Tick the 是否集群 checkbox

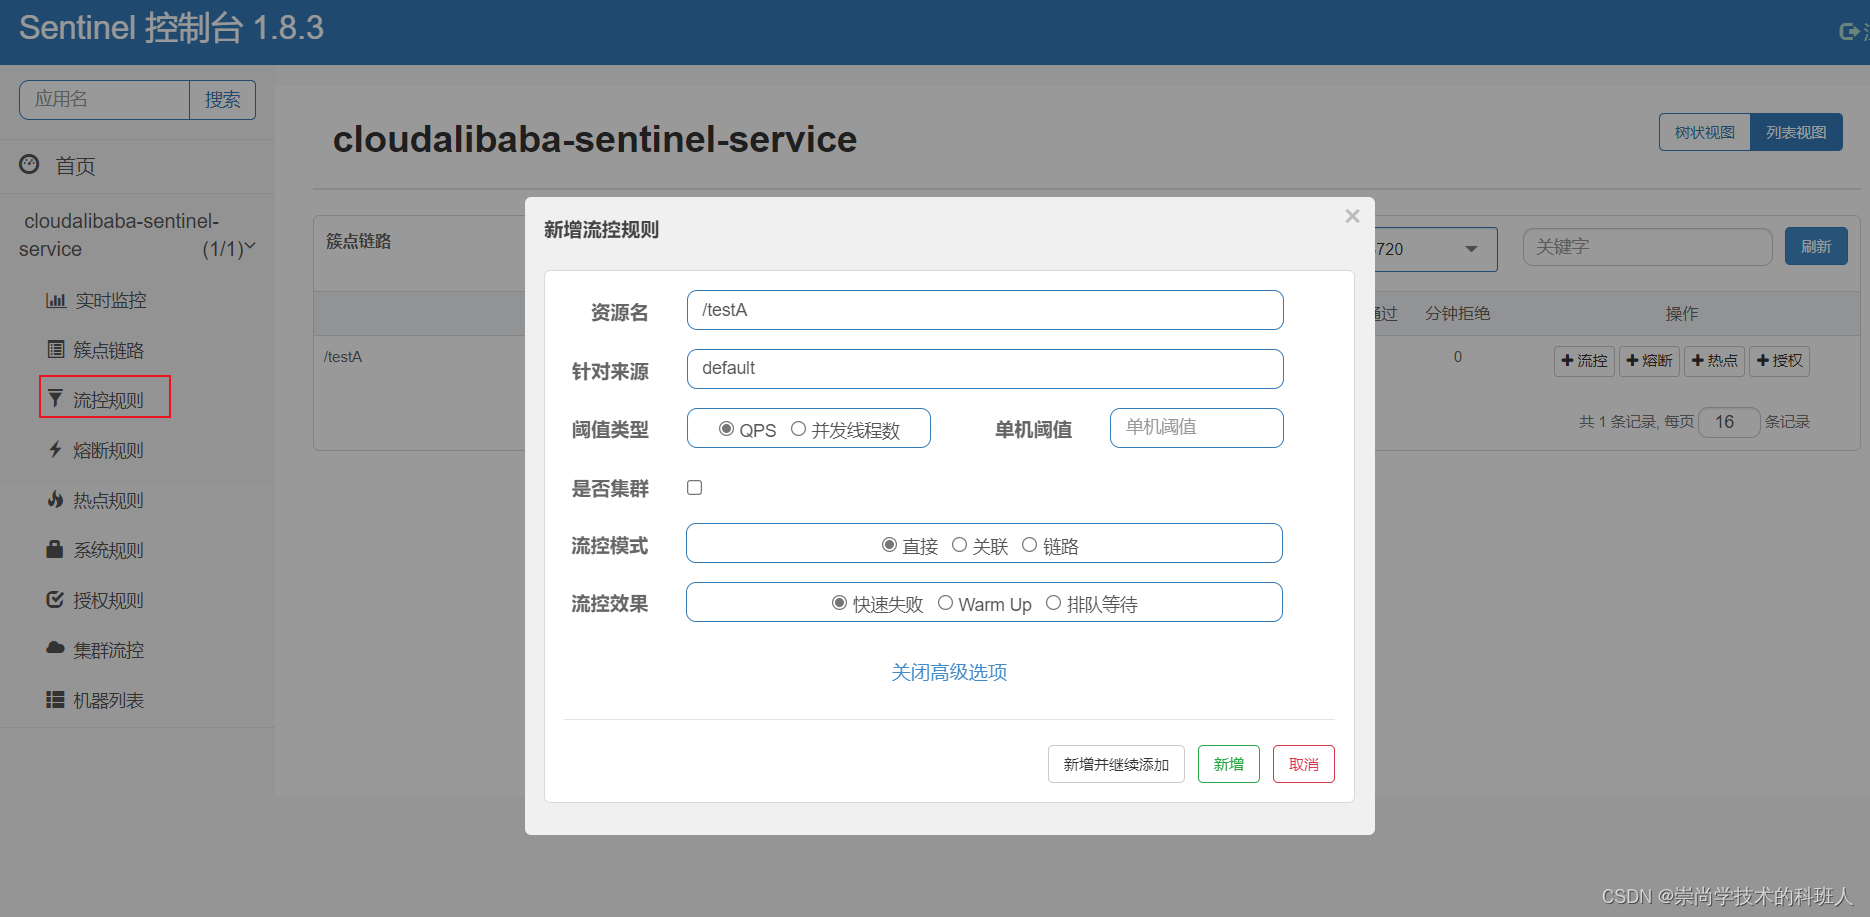click(x=694, y=487)
